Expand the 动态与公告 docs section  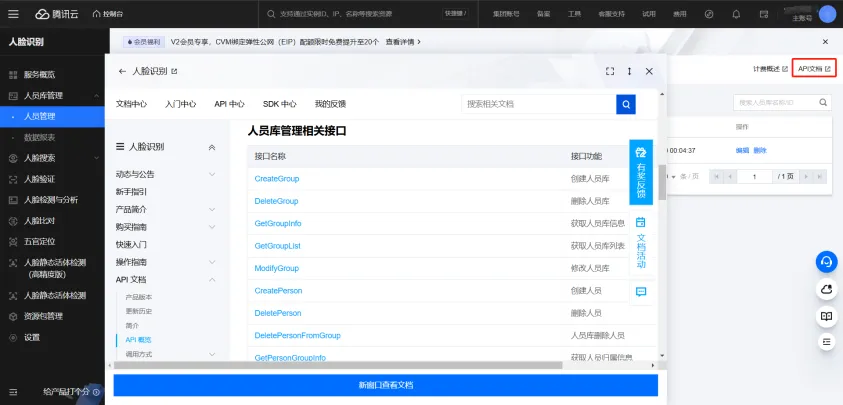pyautogui.click(x=211, y=174)
